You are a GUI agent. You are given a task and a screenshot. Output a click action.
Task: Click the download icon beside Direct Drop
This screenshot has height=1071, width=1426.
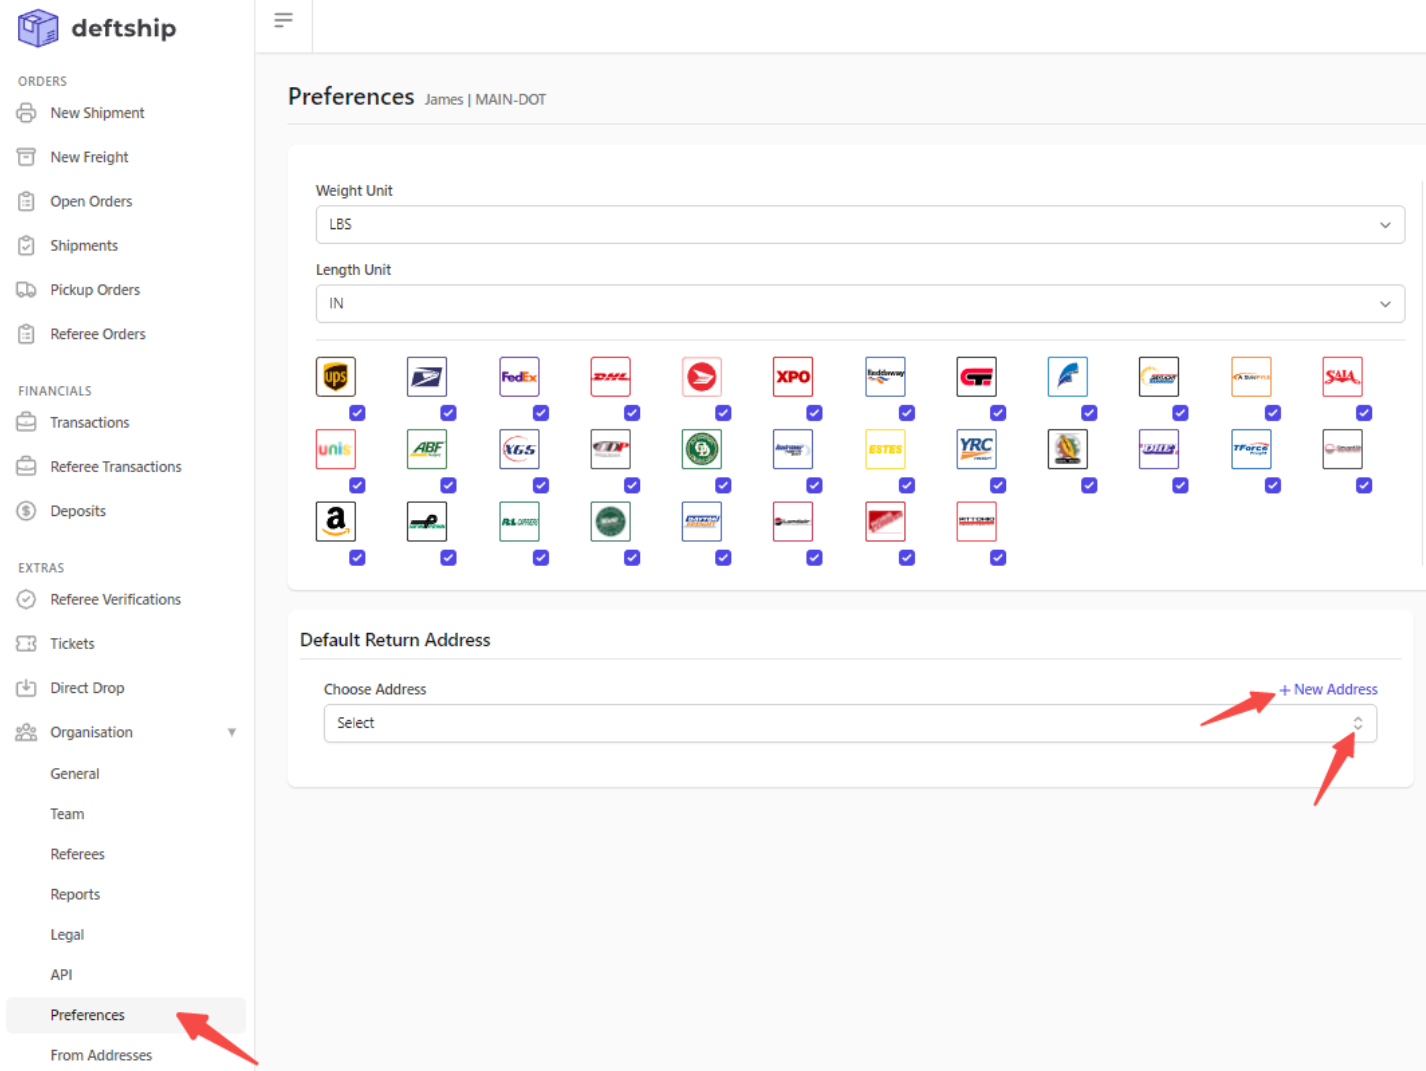pos(27,688)
